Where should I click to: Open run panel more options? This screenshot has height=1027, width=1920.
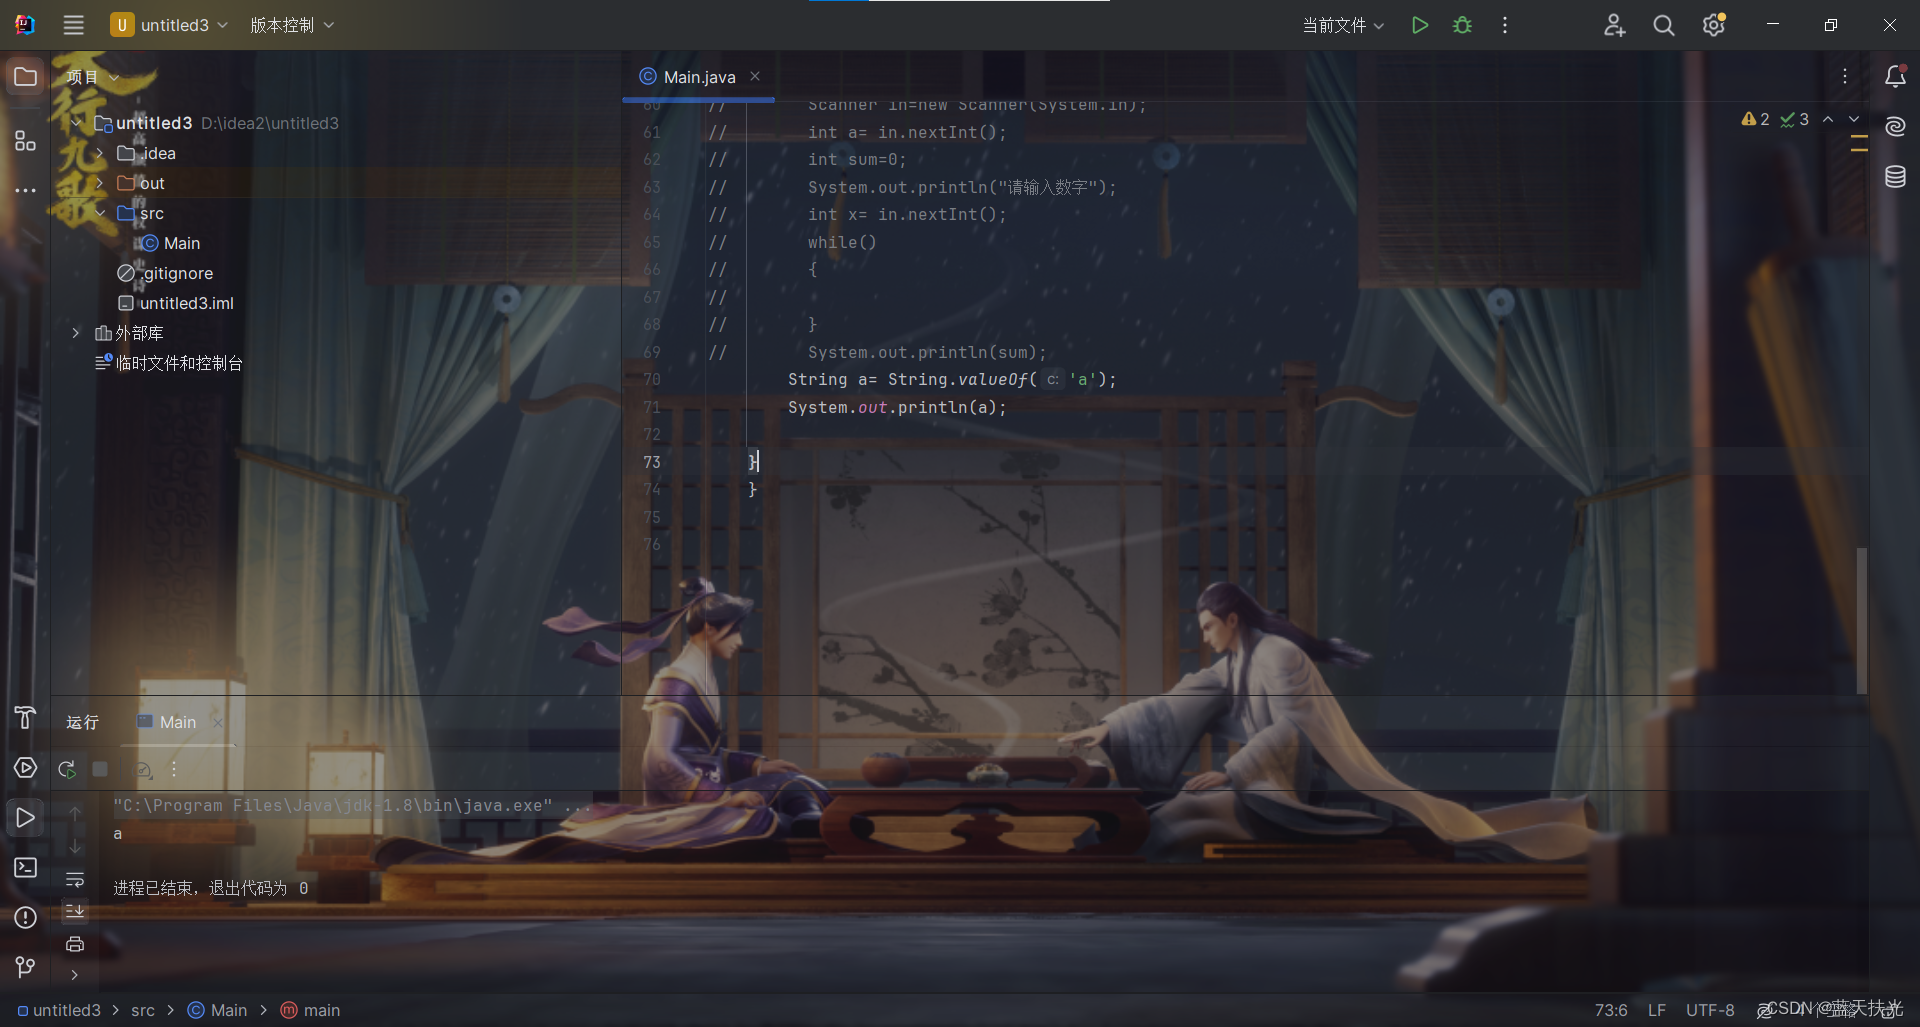pos(174,769)
